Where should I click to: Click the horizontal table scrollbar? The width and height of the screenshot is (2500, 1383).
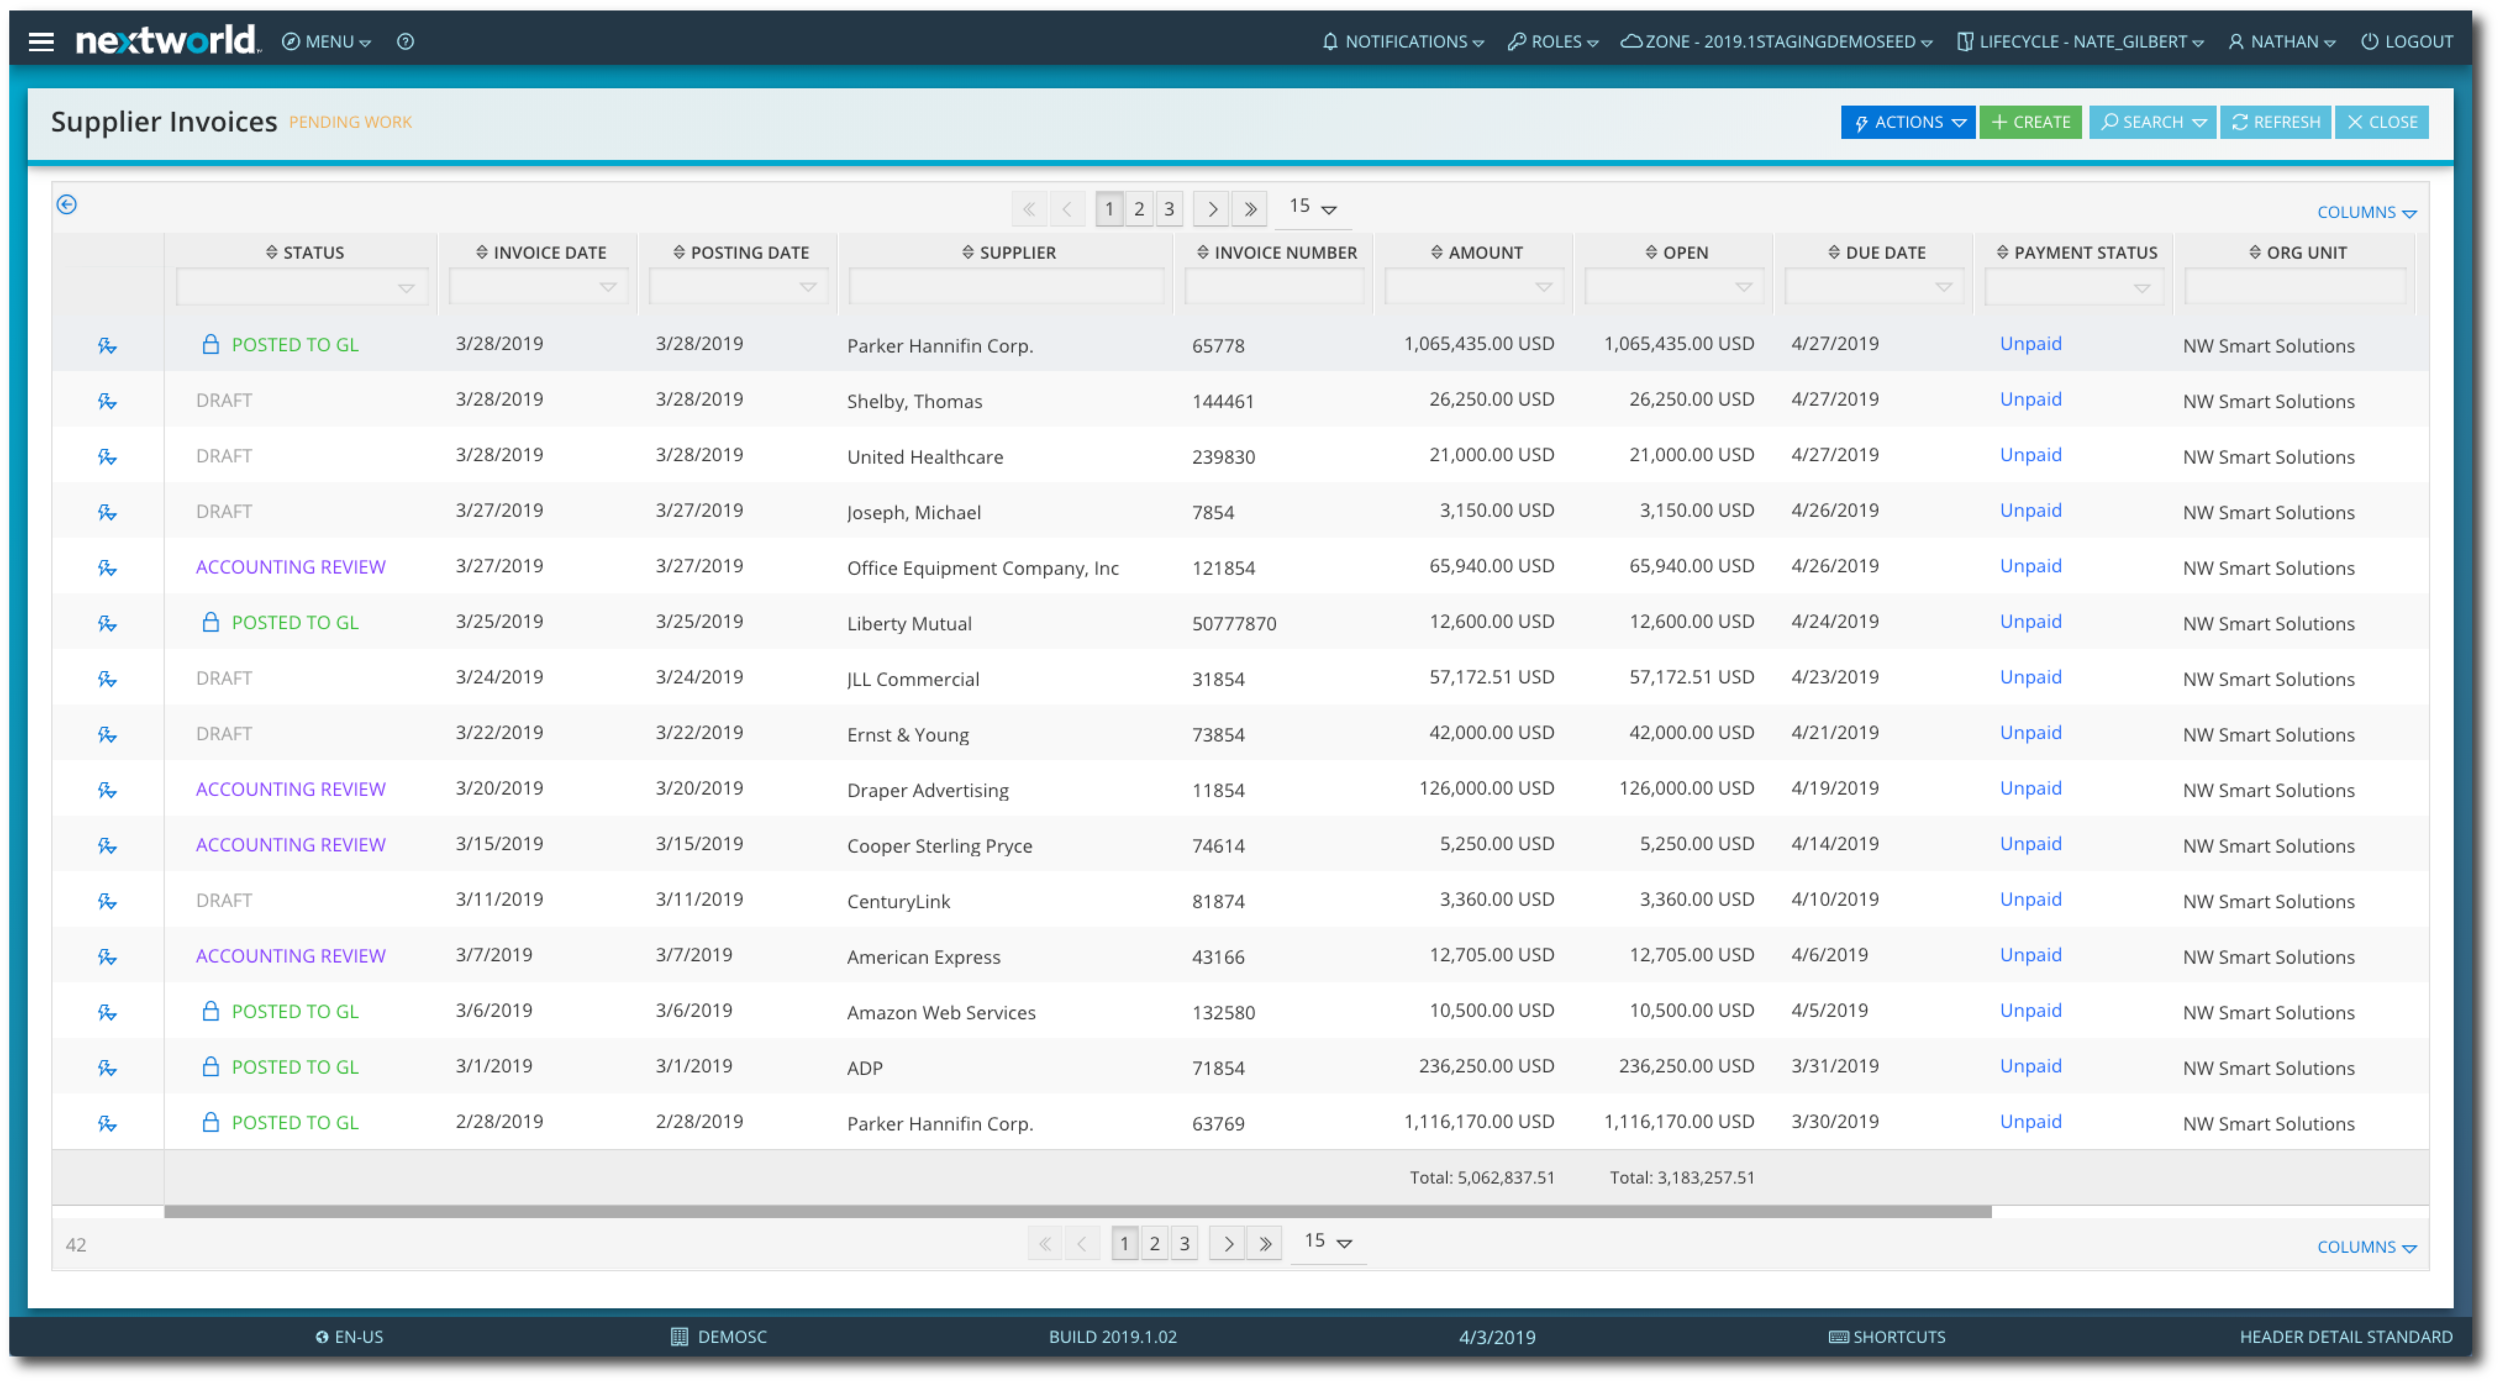coord(1077,1212)
